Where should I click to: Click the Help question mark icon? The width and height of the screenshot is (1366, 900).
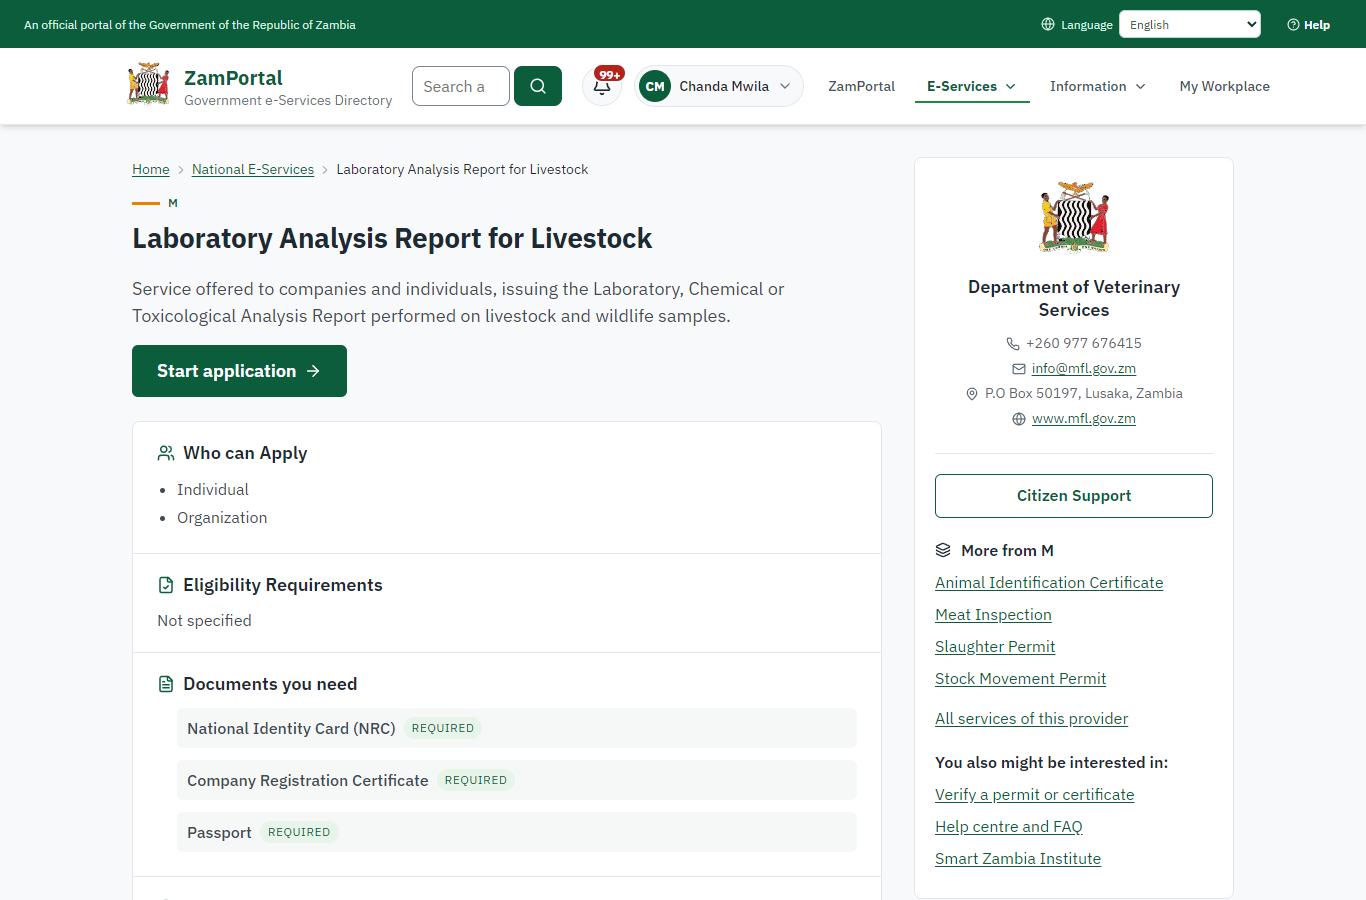(1293, 25)
